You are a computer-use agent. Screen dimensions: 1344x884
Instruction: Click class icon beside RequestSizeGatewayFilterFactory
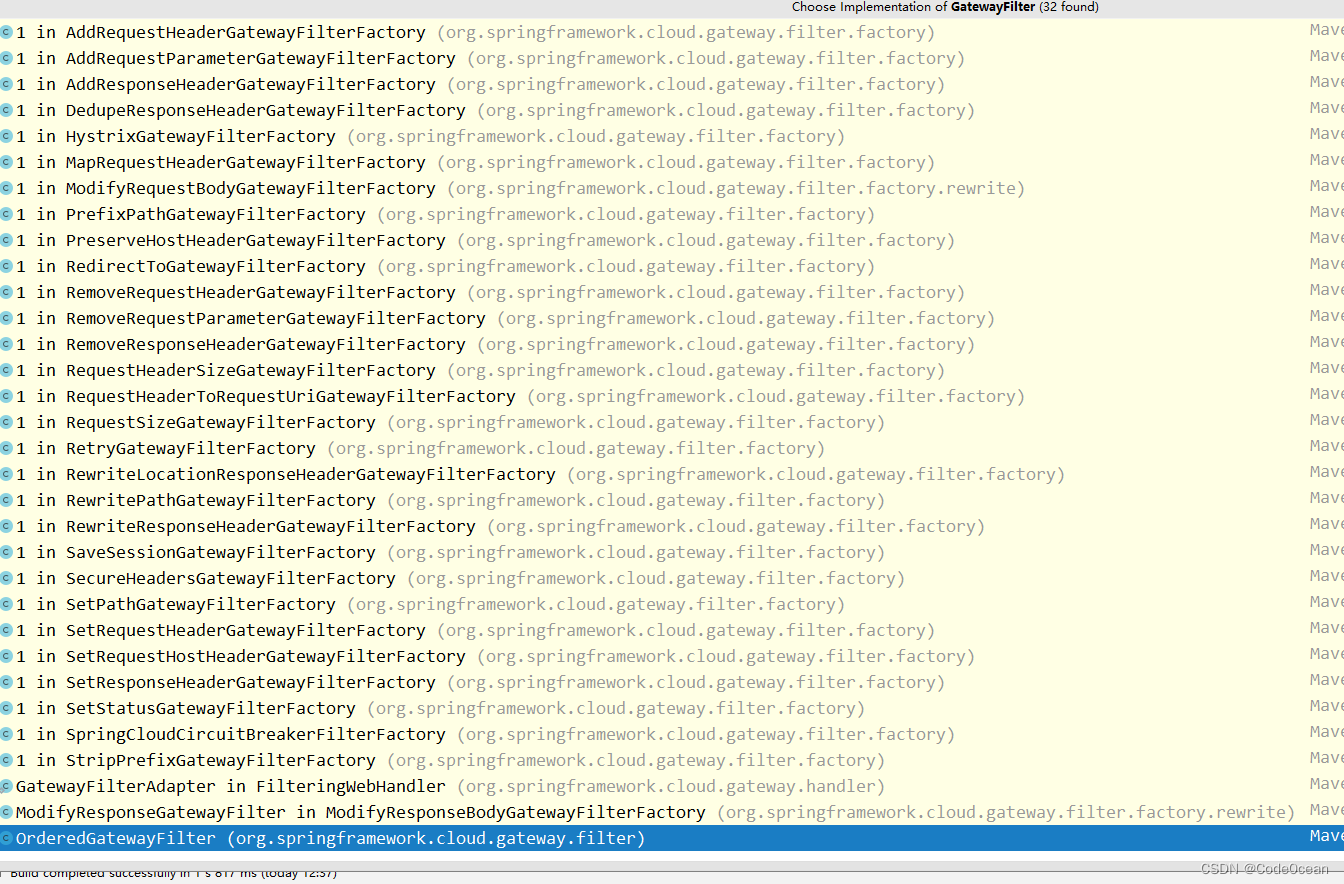6,422
